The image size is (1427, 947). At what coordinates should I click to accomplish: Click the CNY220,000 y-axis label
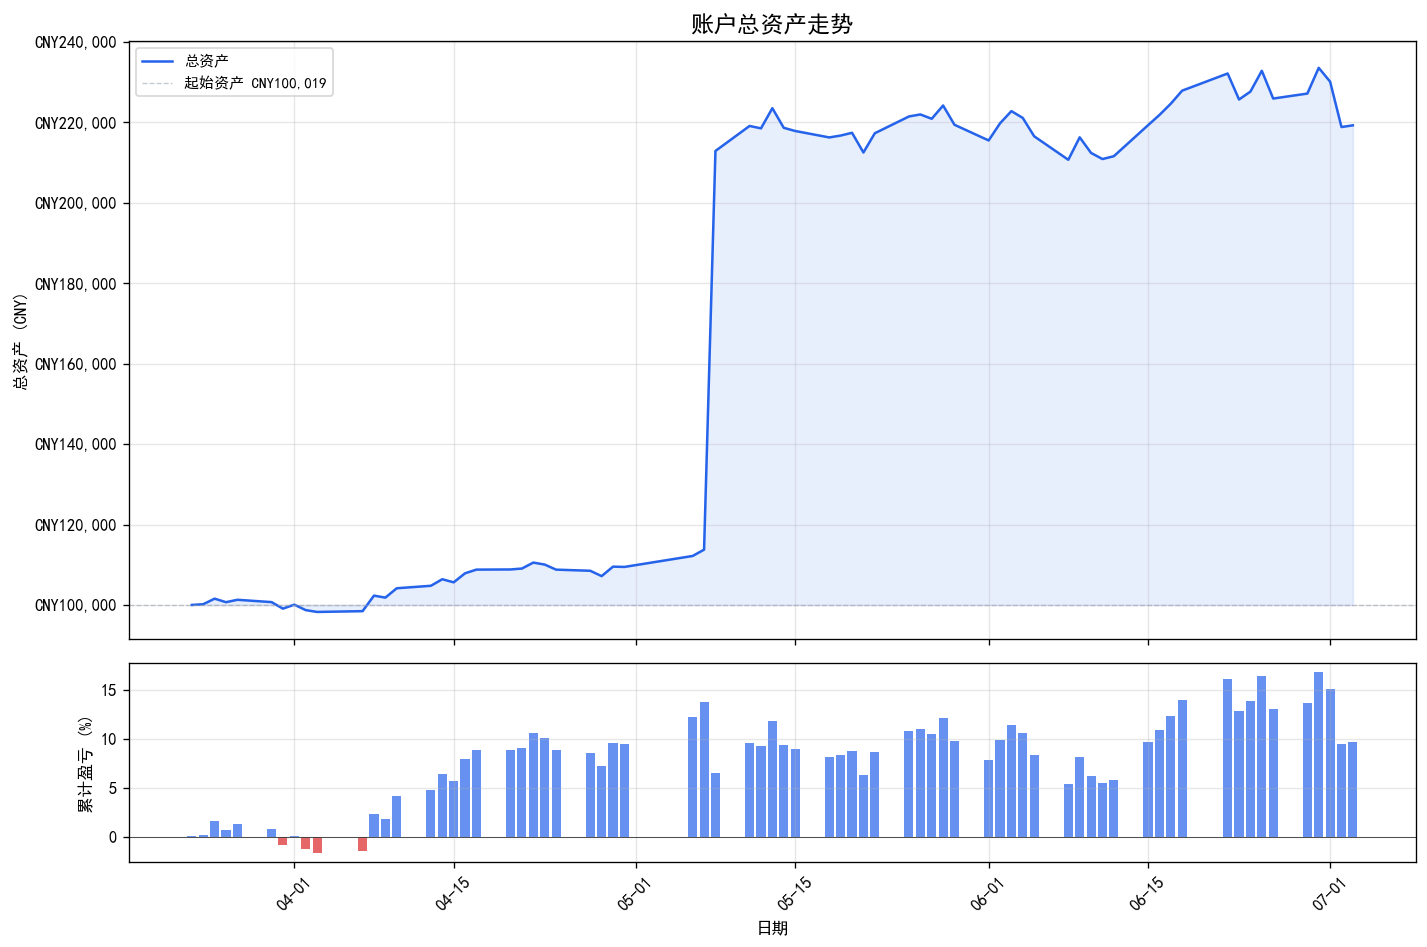(x=75, y=123)
